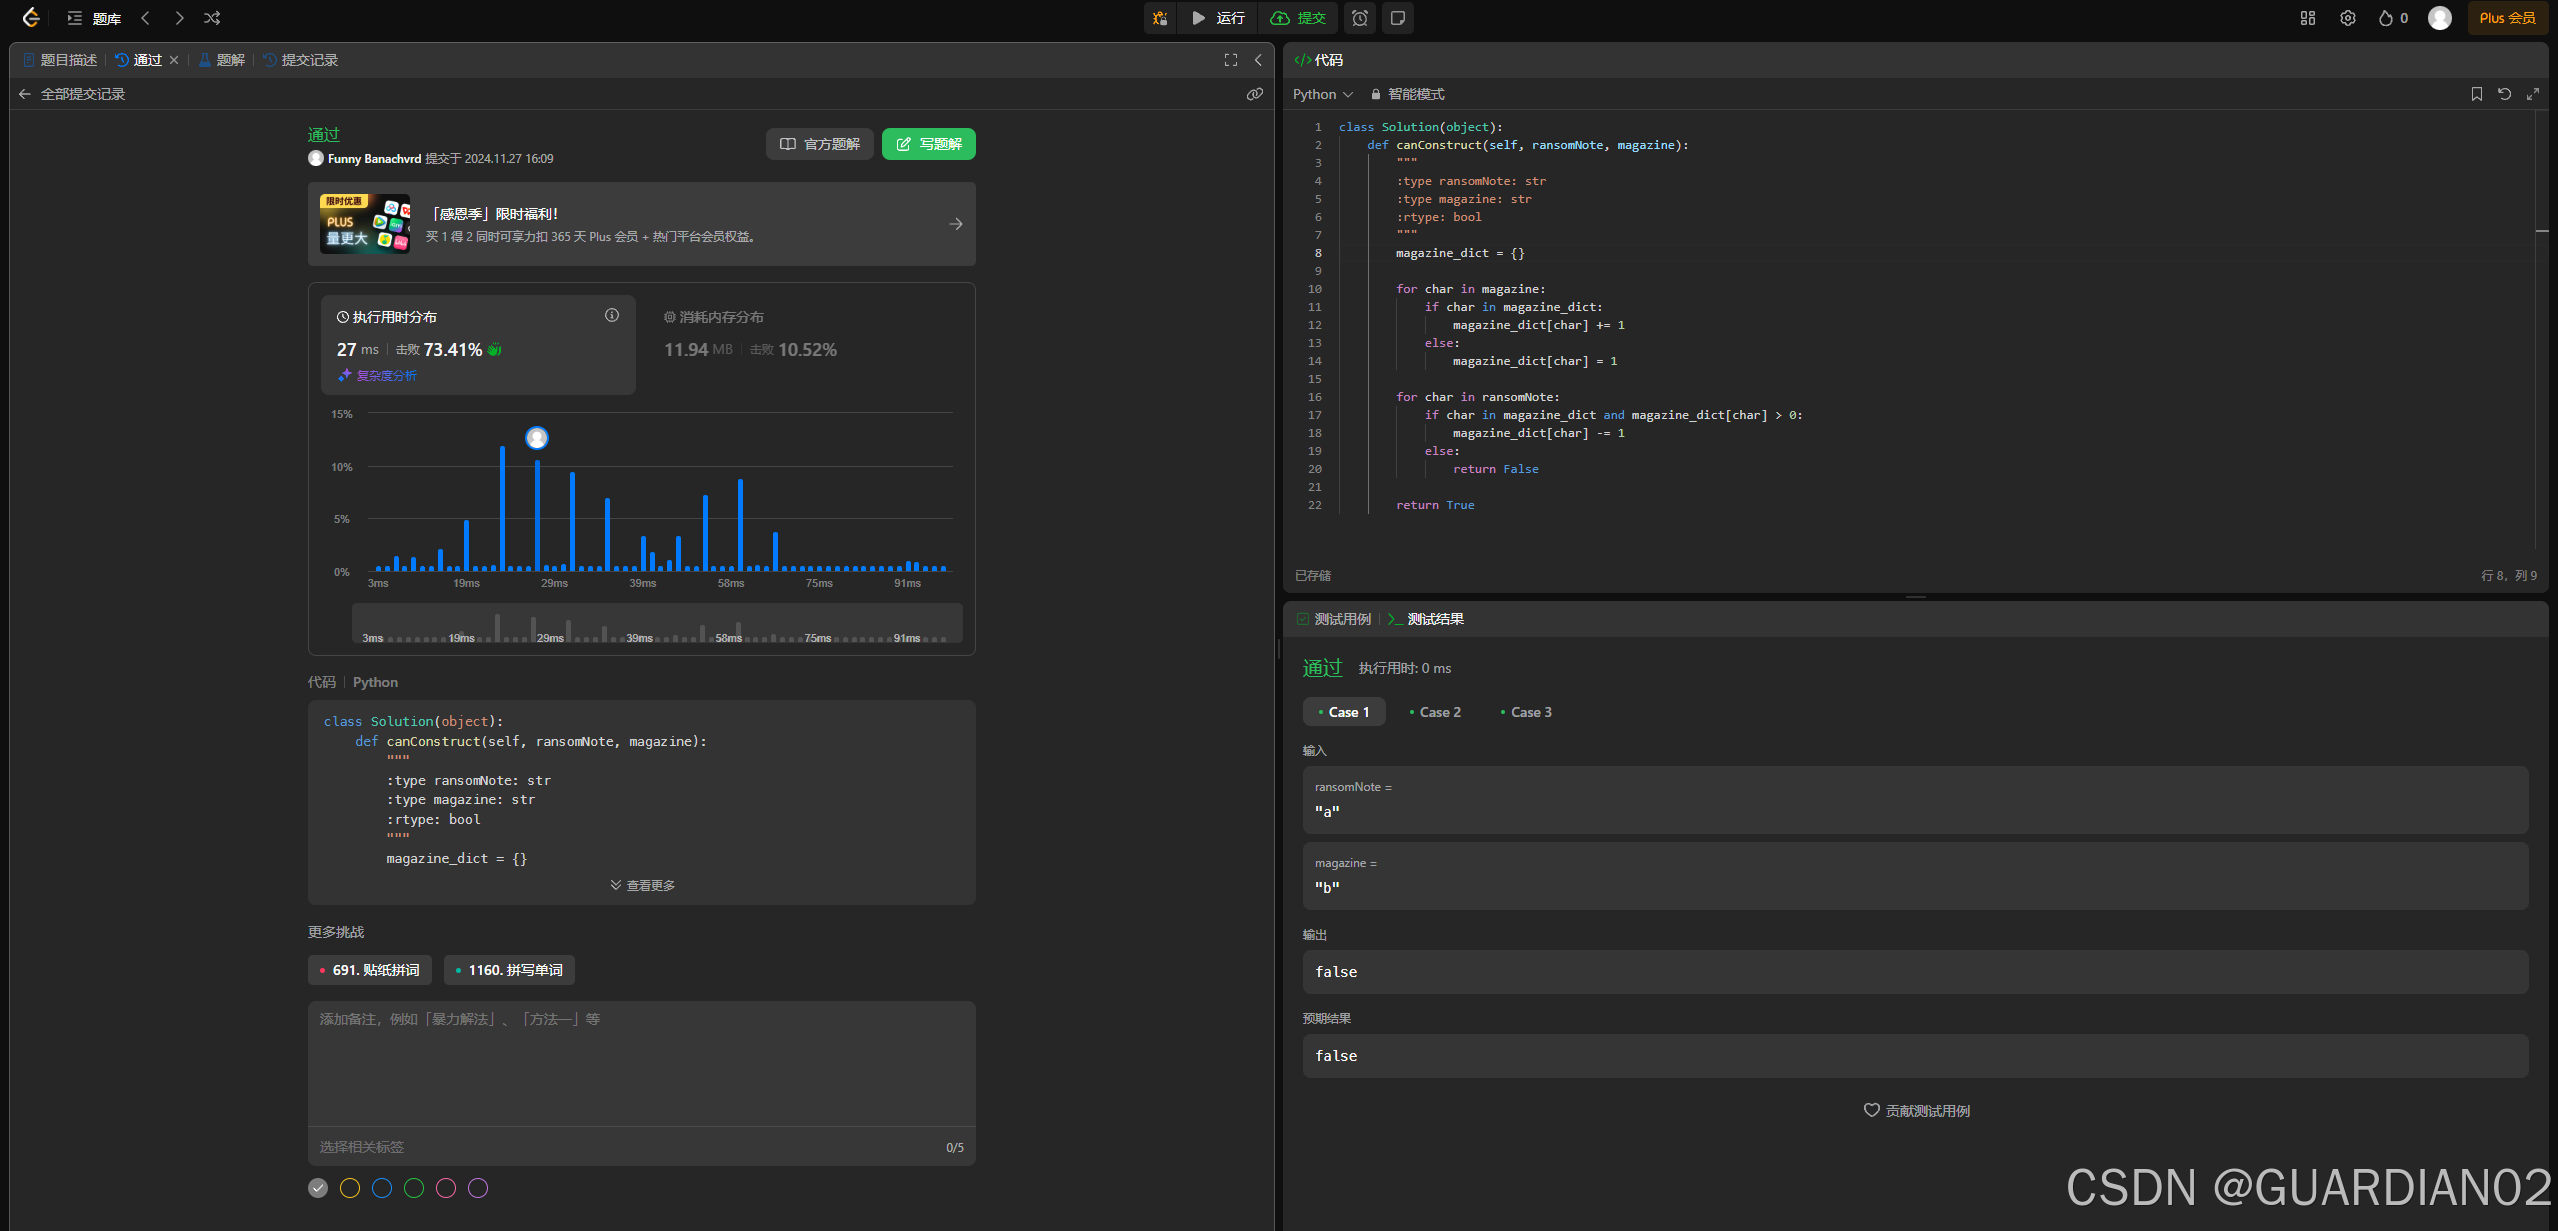Expand code with 查看更多

[x=642, y=885]
